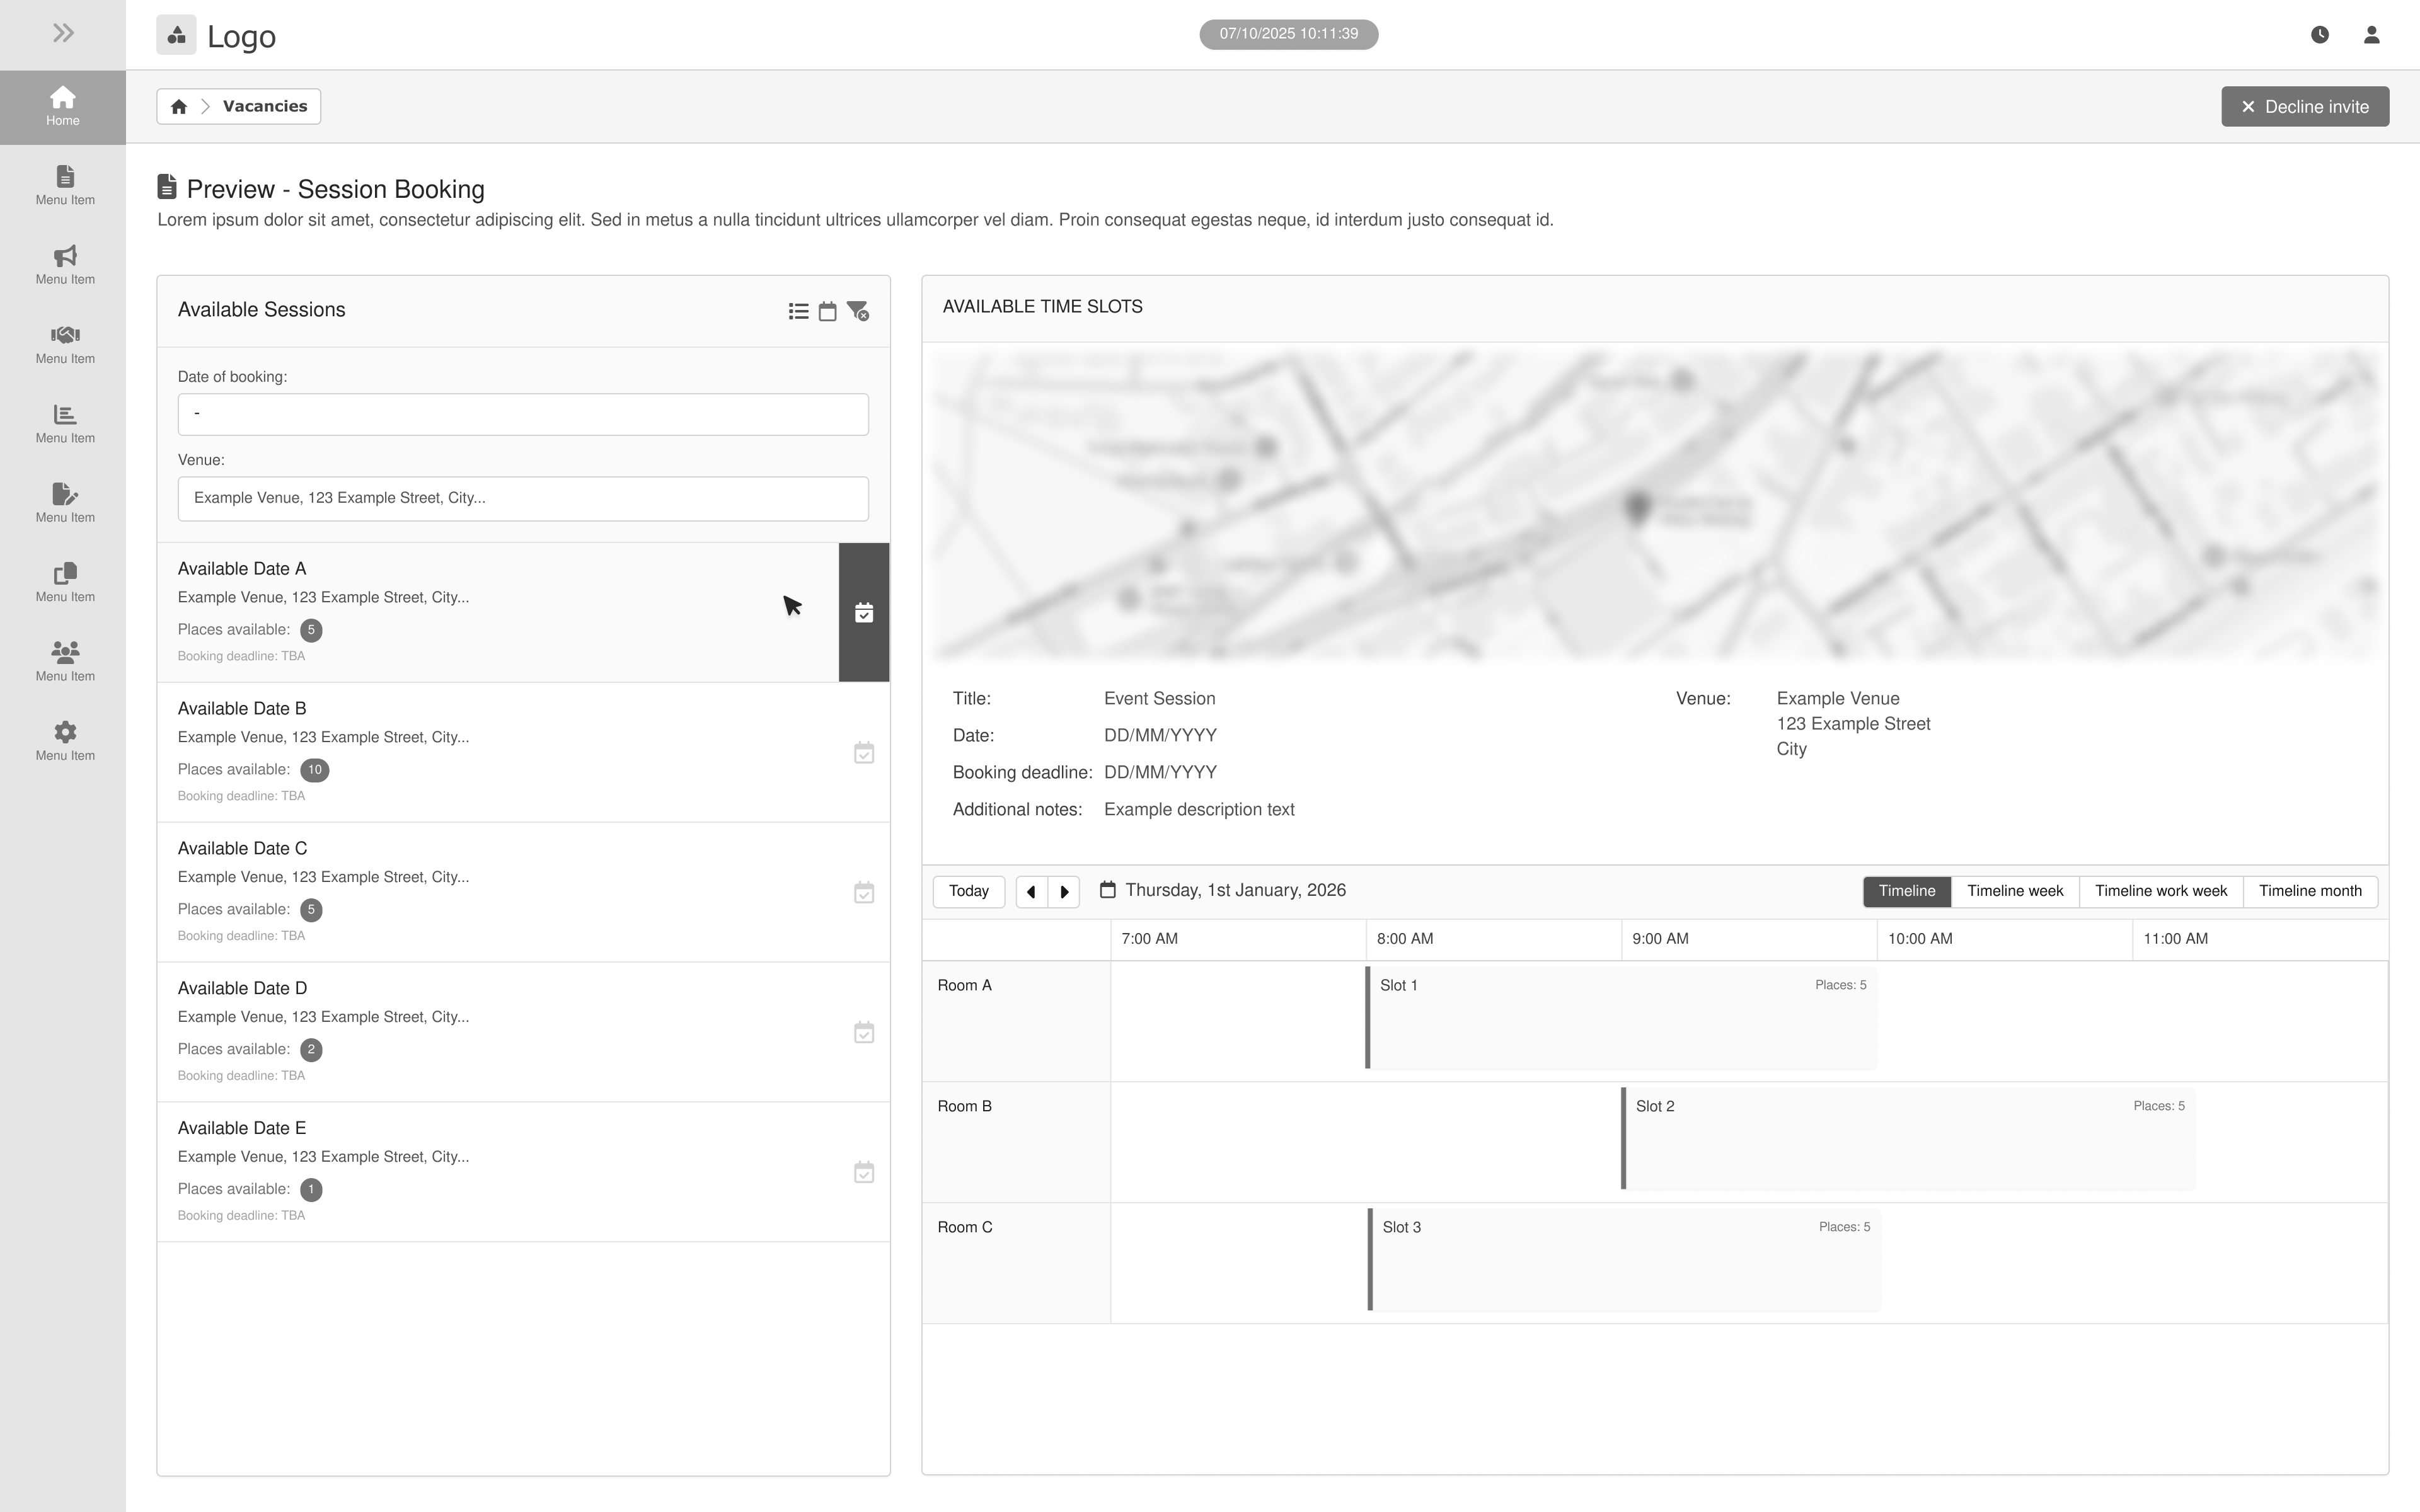Open the Home sidebar item

63,106
